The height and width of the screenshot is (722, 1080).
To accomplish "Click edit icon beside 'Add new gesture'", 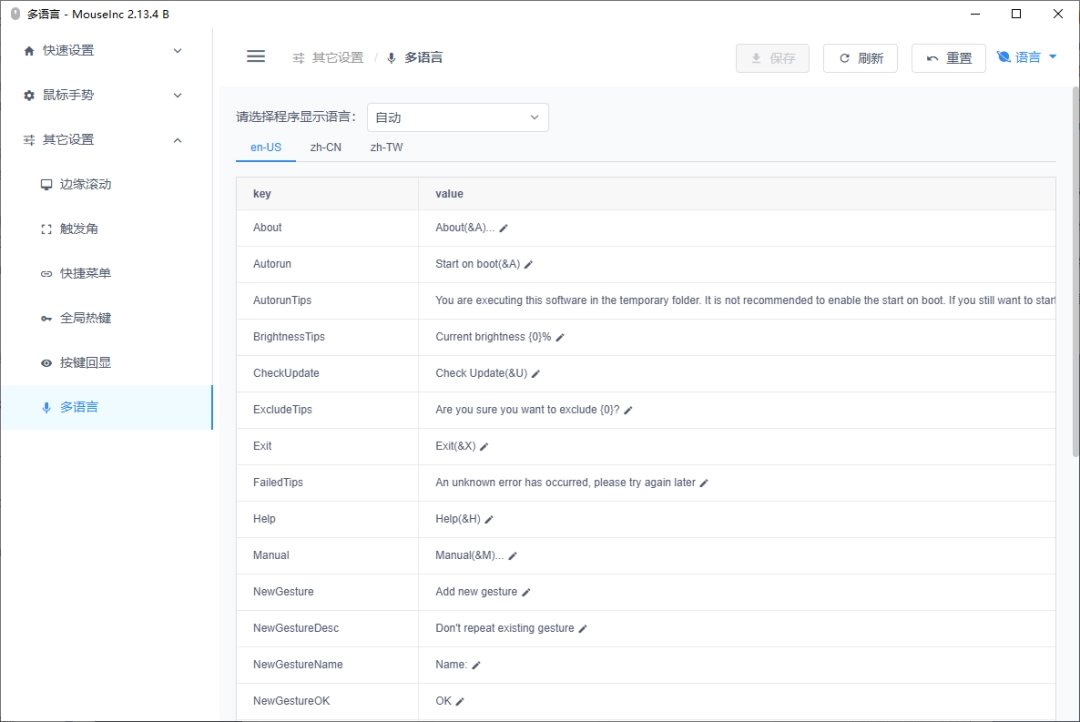I will pos(527,592).
